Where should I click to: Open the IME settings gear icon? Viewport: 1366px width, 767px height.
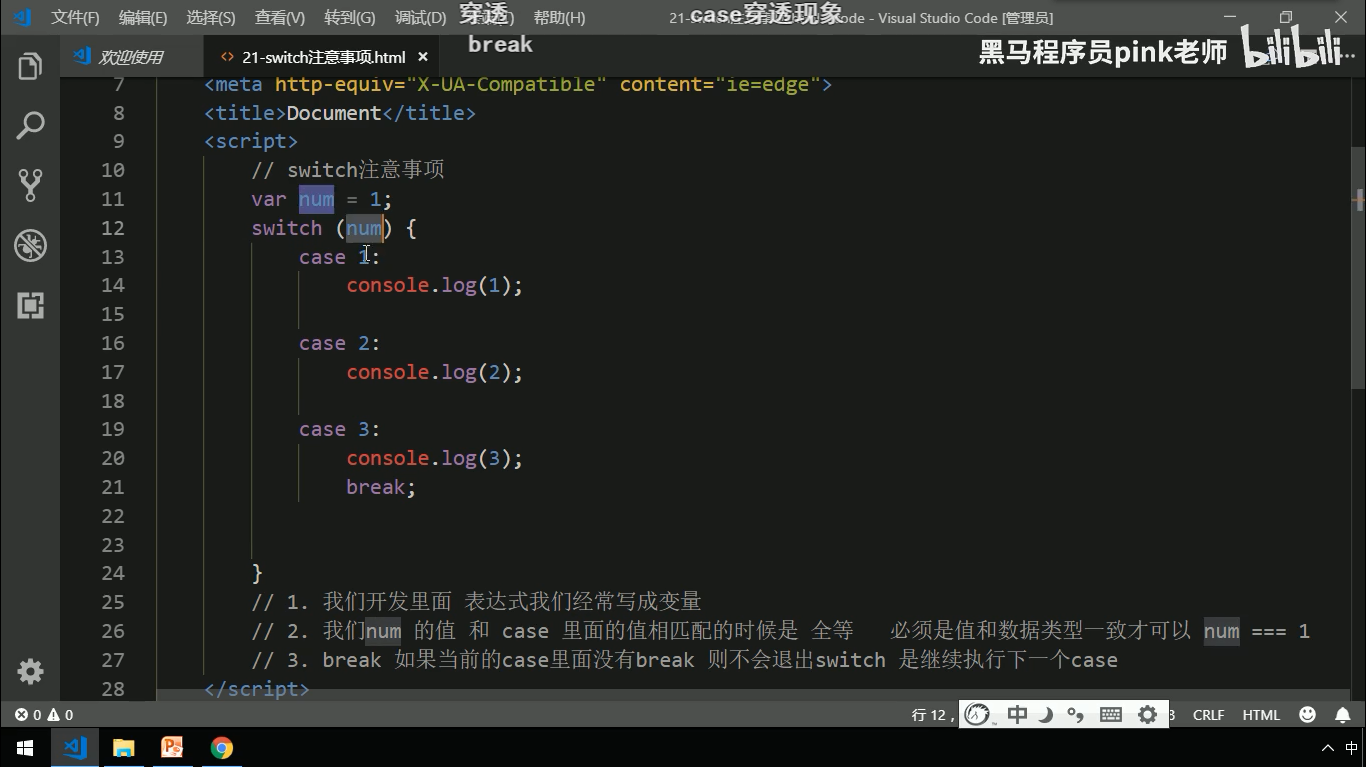point(1147,714)
